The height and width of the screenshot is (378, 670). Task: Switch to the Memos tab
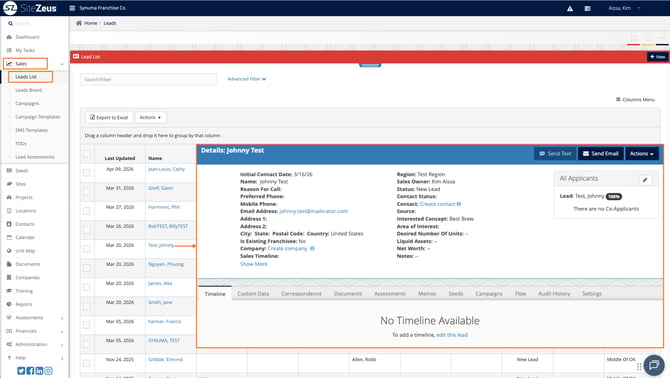tap(427, 294)
